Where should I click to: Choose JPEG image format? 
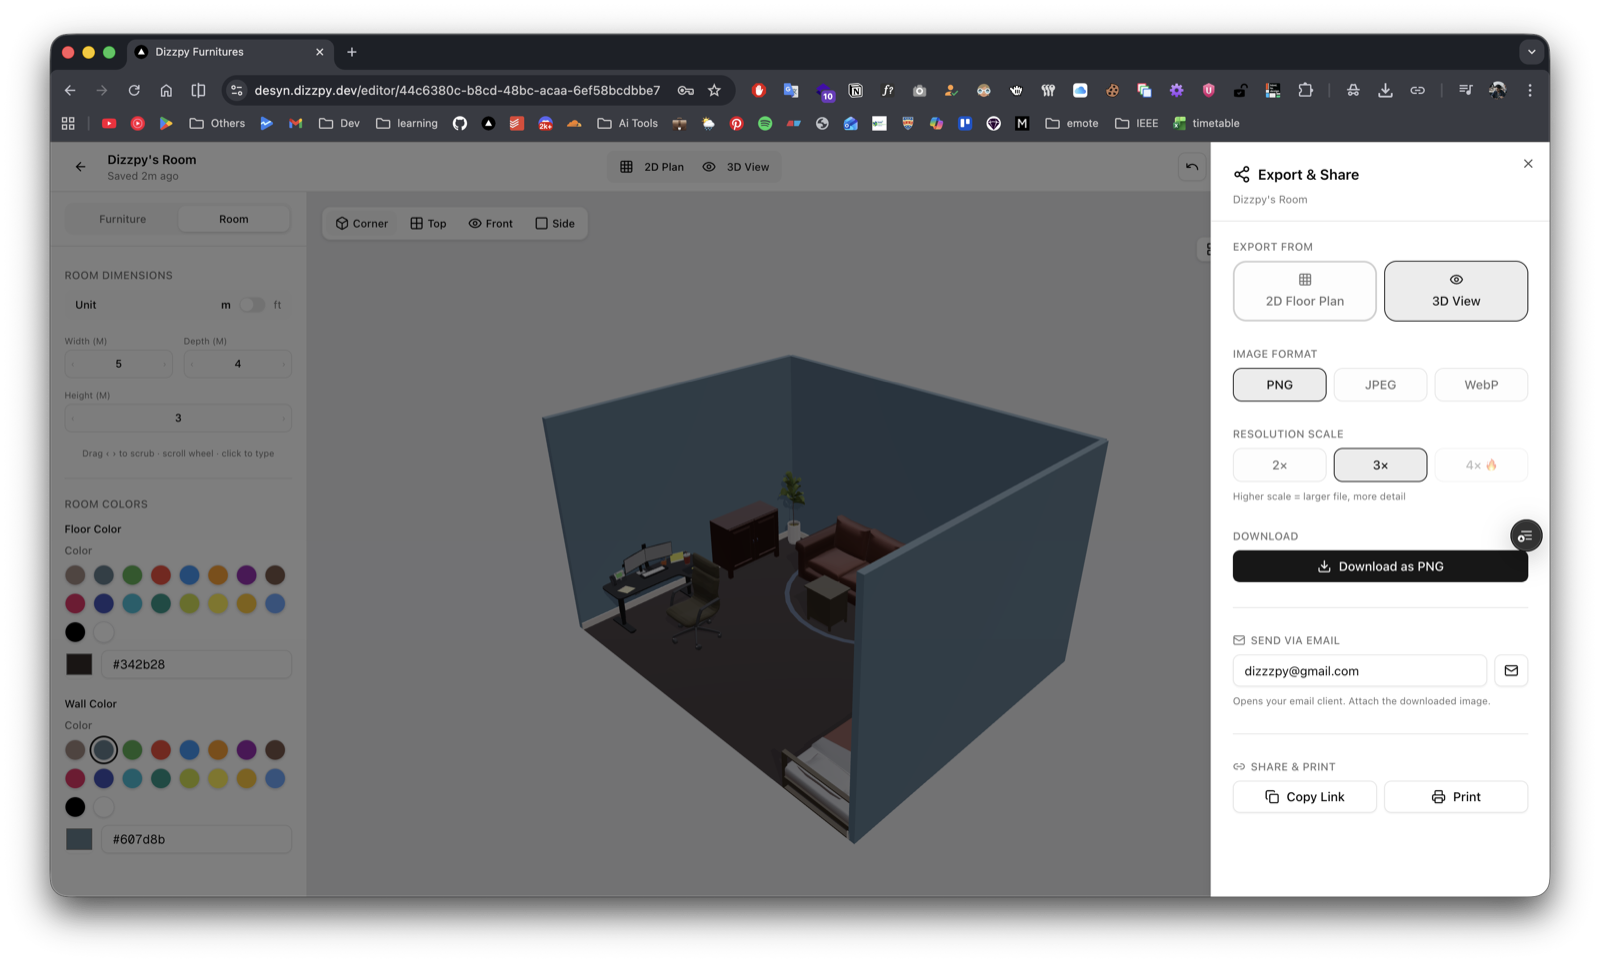tap(1380, 385)
